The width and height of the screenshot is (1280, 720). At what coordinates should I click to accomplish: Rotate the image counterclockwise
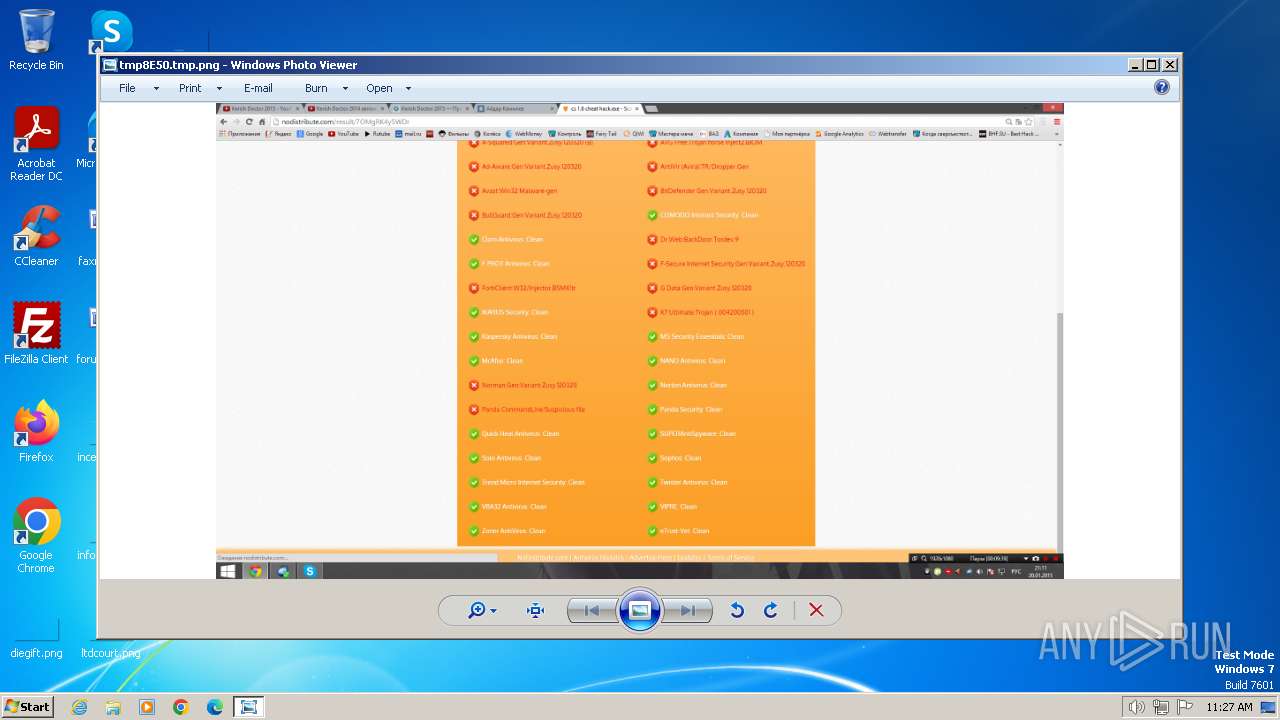point(737,610)
